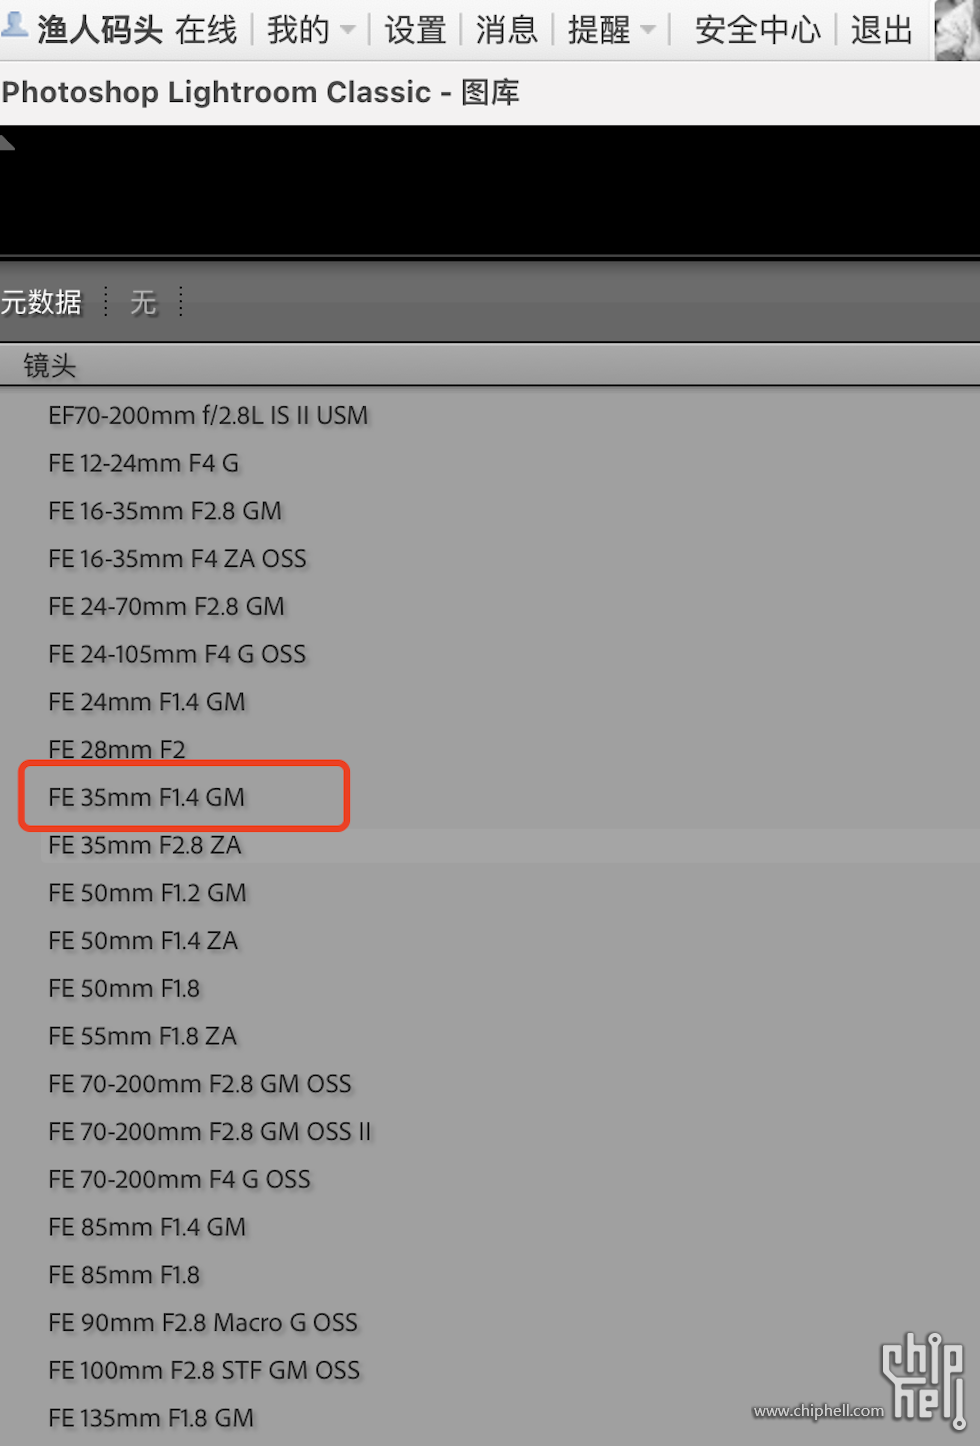Select lens FE 50mm F1.2 GM
Image resolution: width=980 pixels, height=1446 pixels.
tap(147, 893)
